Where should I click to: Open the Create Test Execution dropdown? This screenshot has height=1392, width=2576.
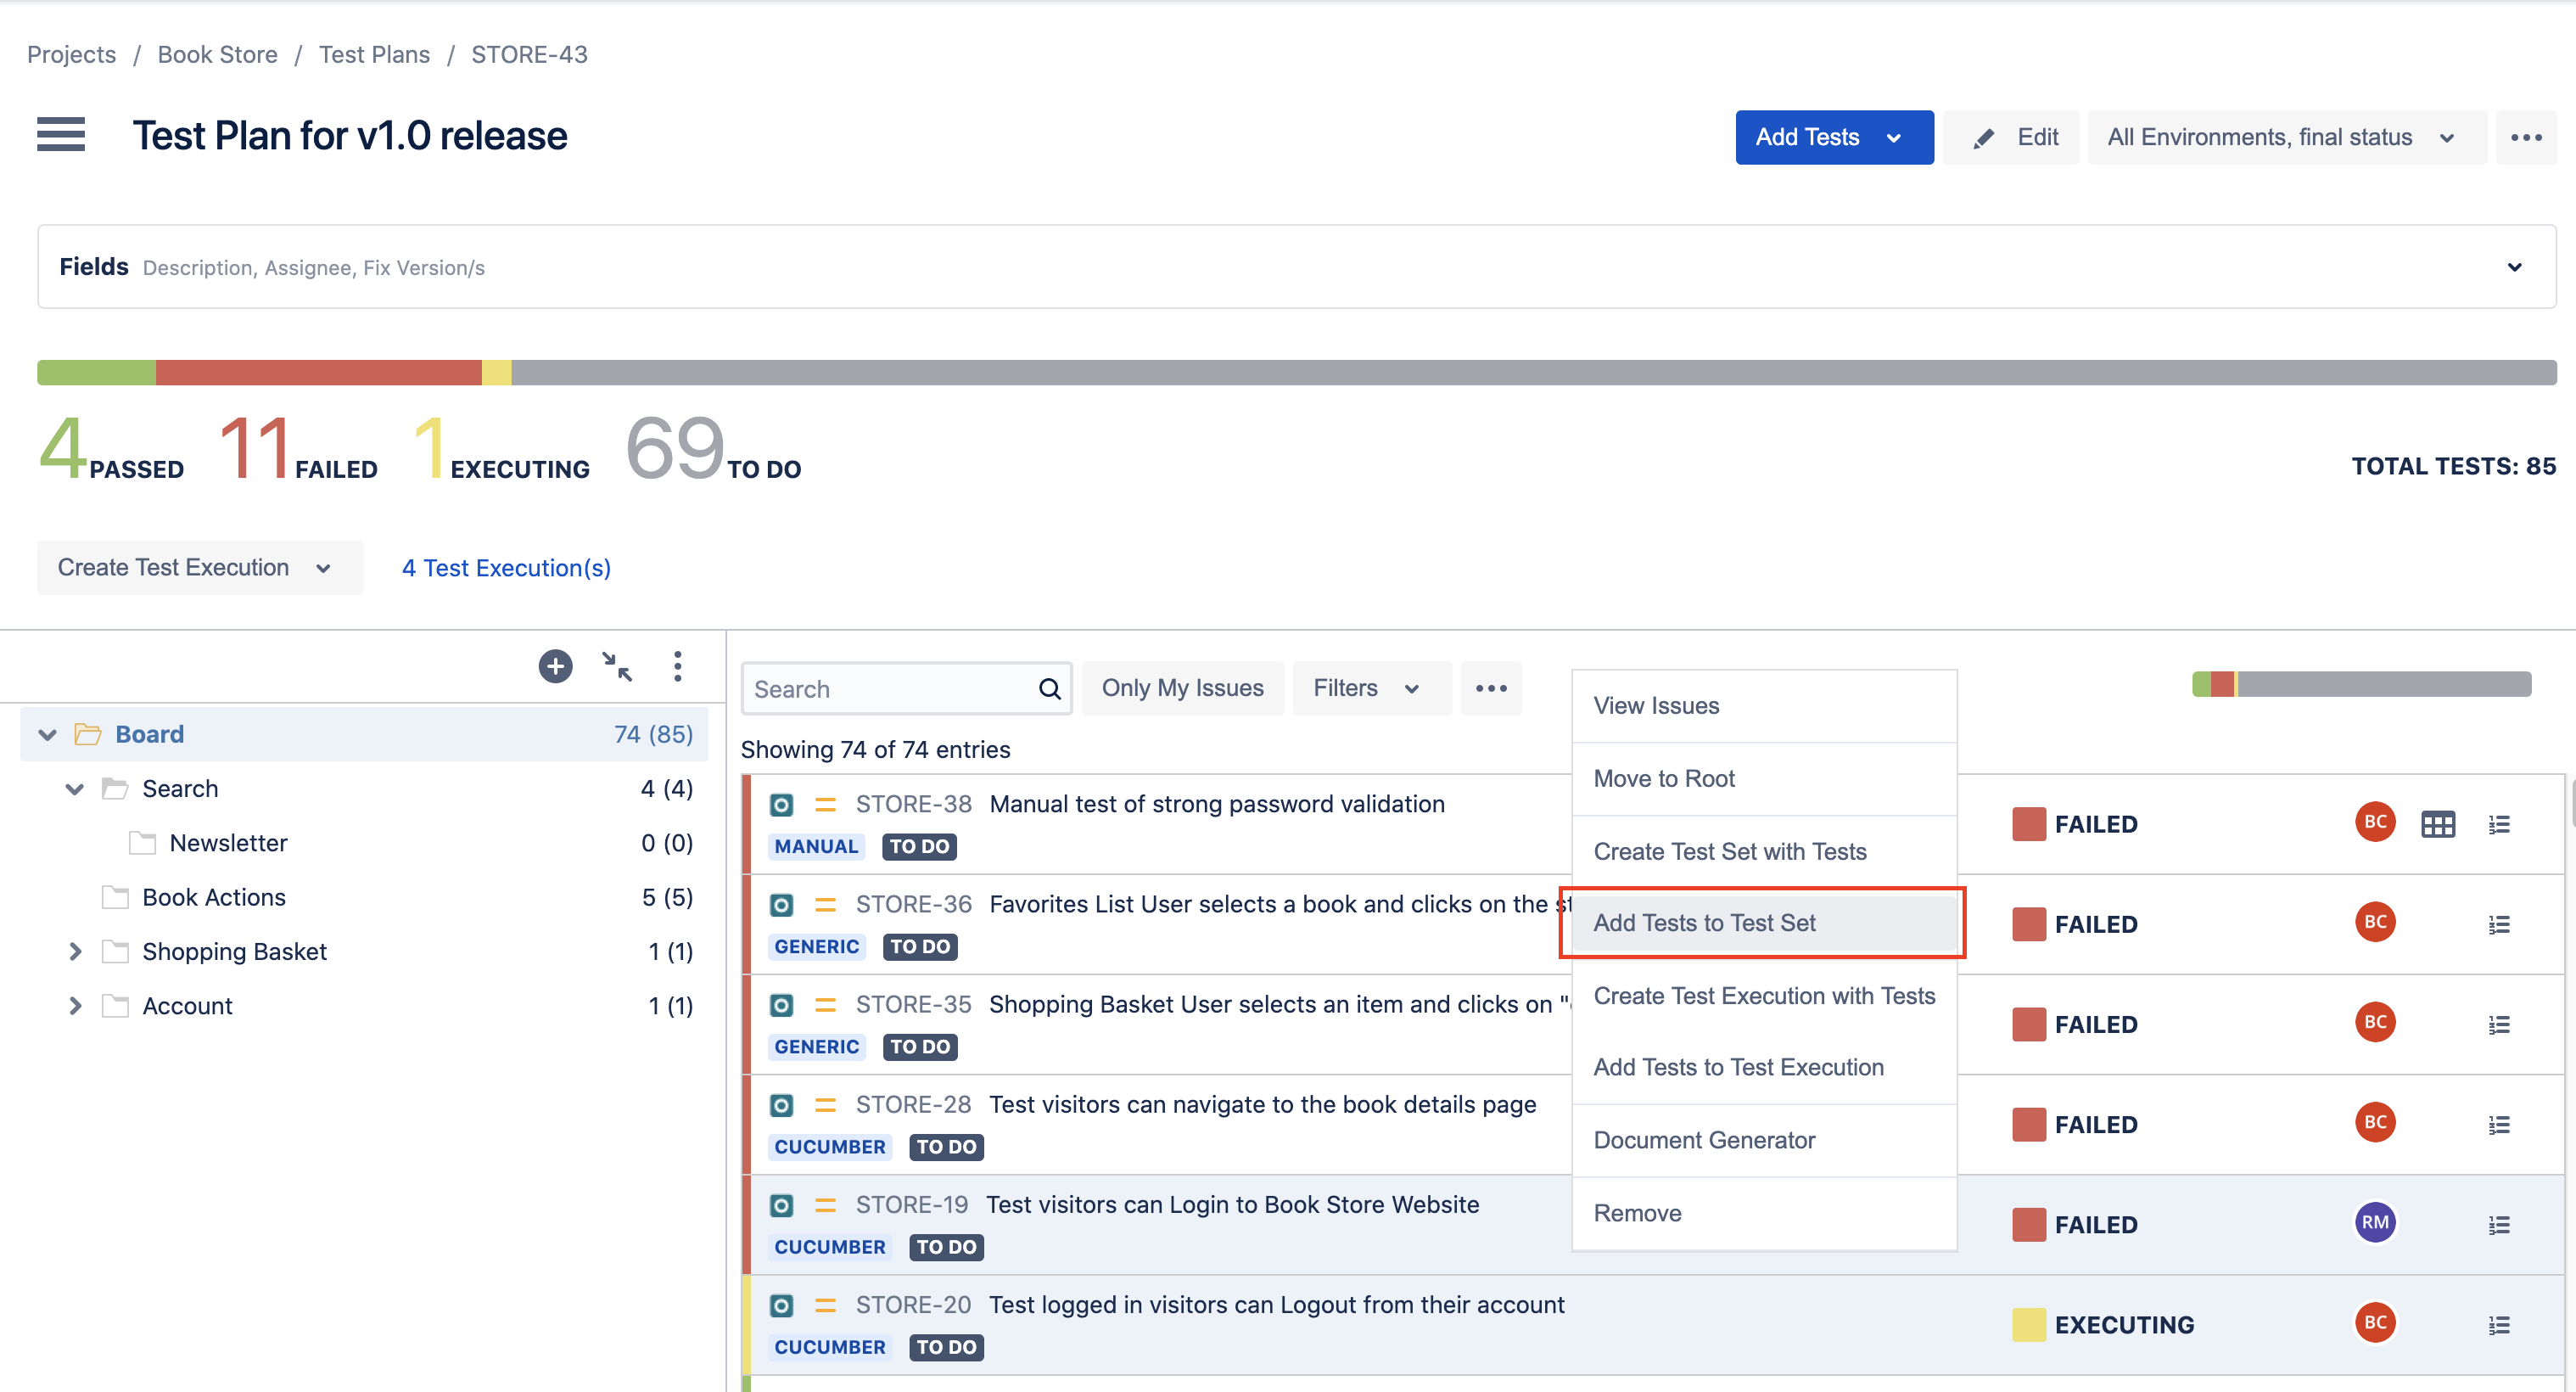coord(200,567)
